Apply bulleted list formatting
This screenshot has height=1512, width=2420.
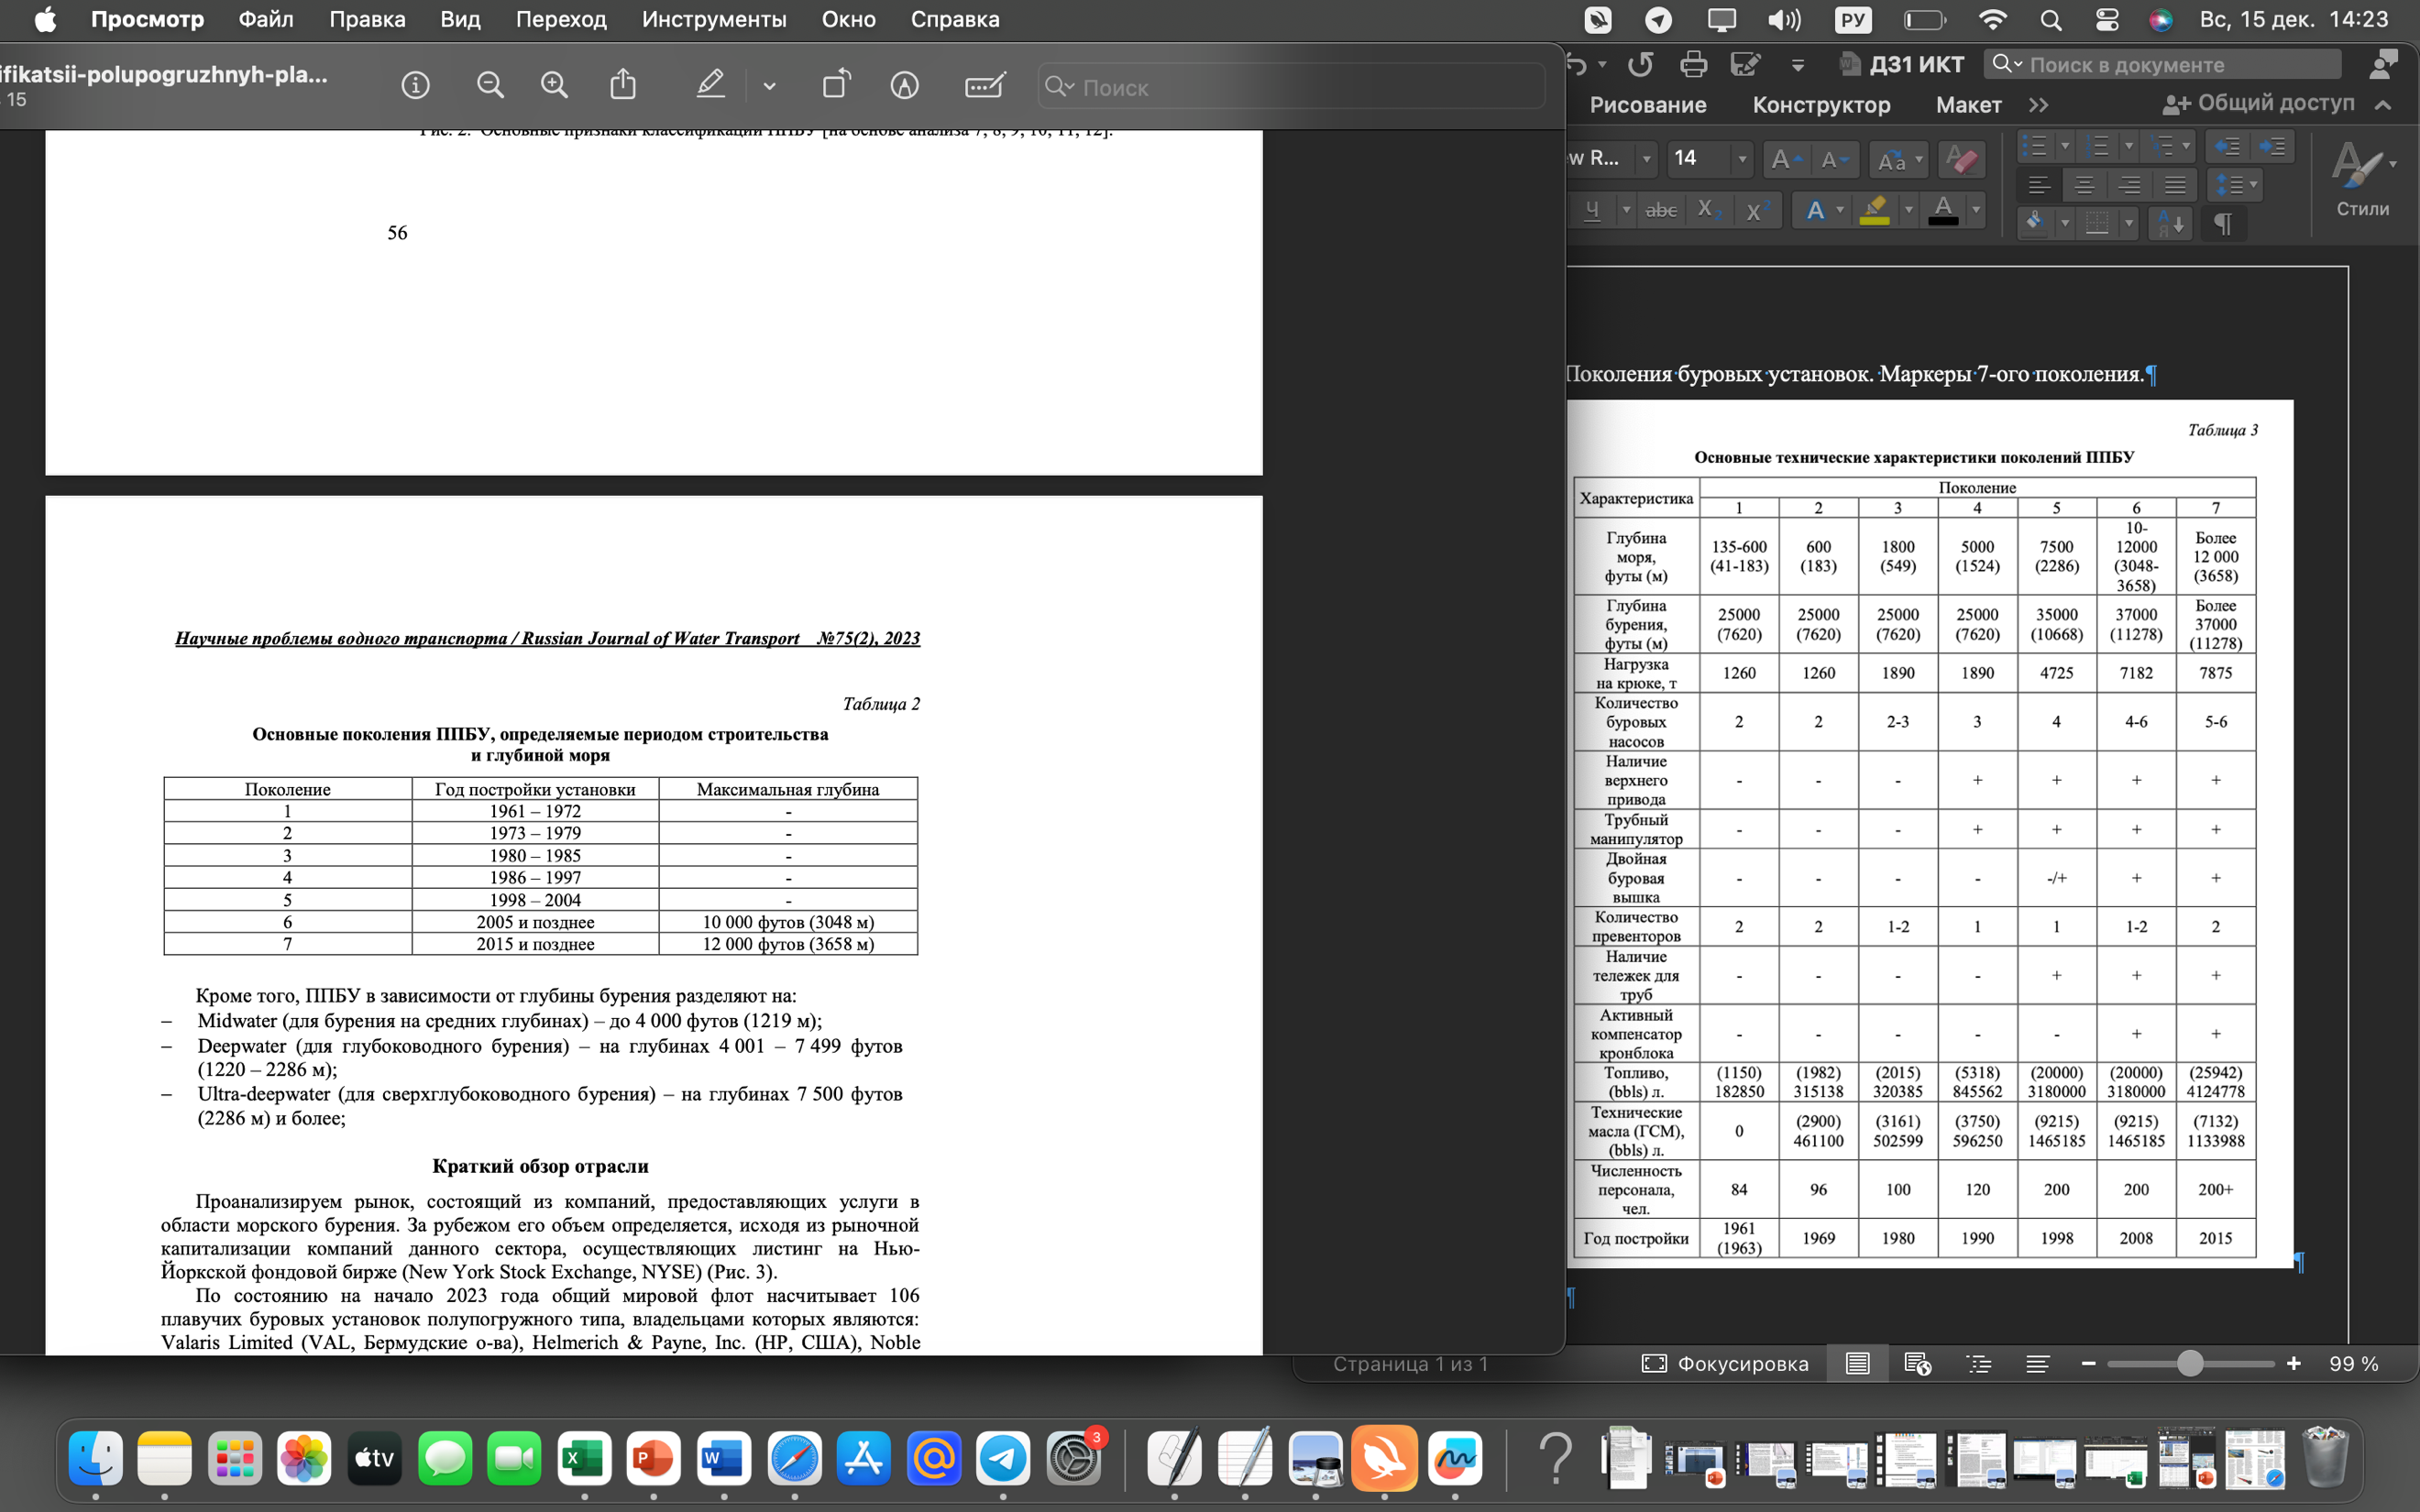click(x=2034, y=146)
